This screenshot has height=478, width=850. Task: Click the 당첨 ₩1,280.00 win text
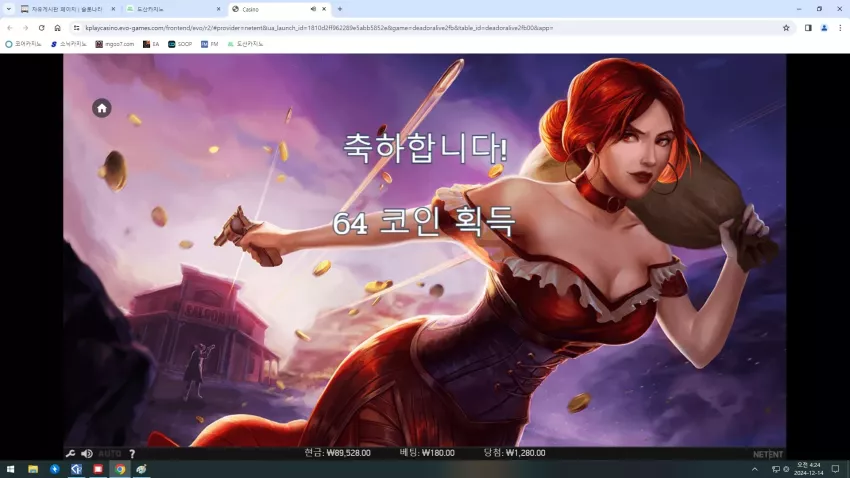click(x=514, y=453)
